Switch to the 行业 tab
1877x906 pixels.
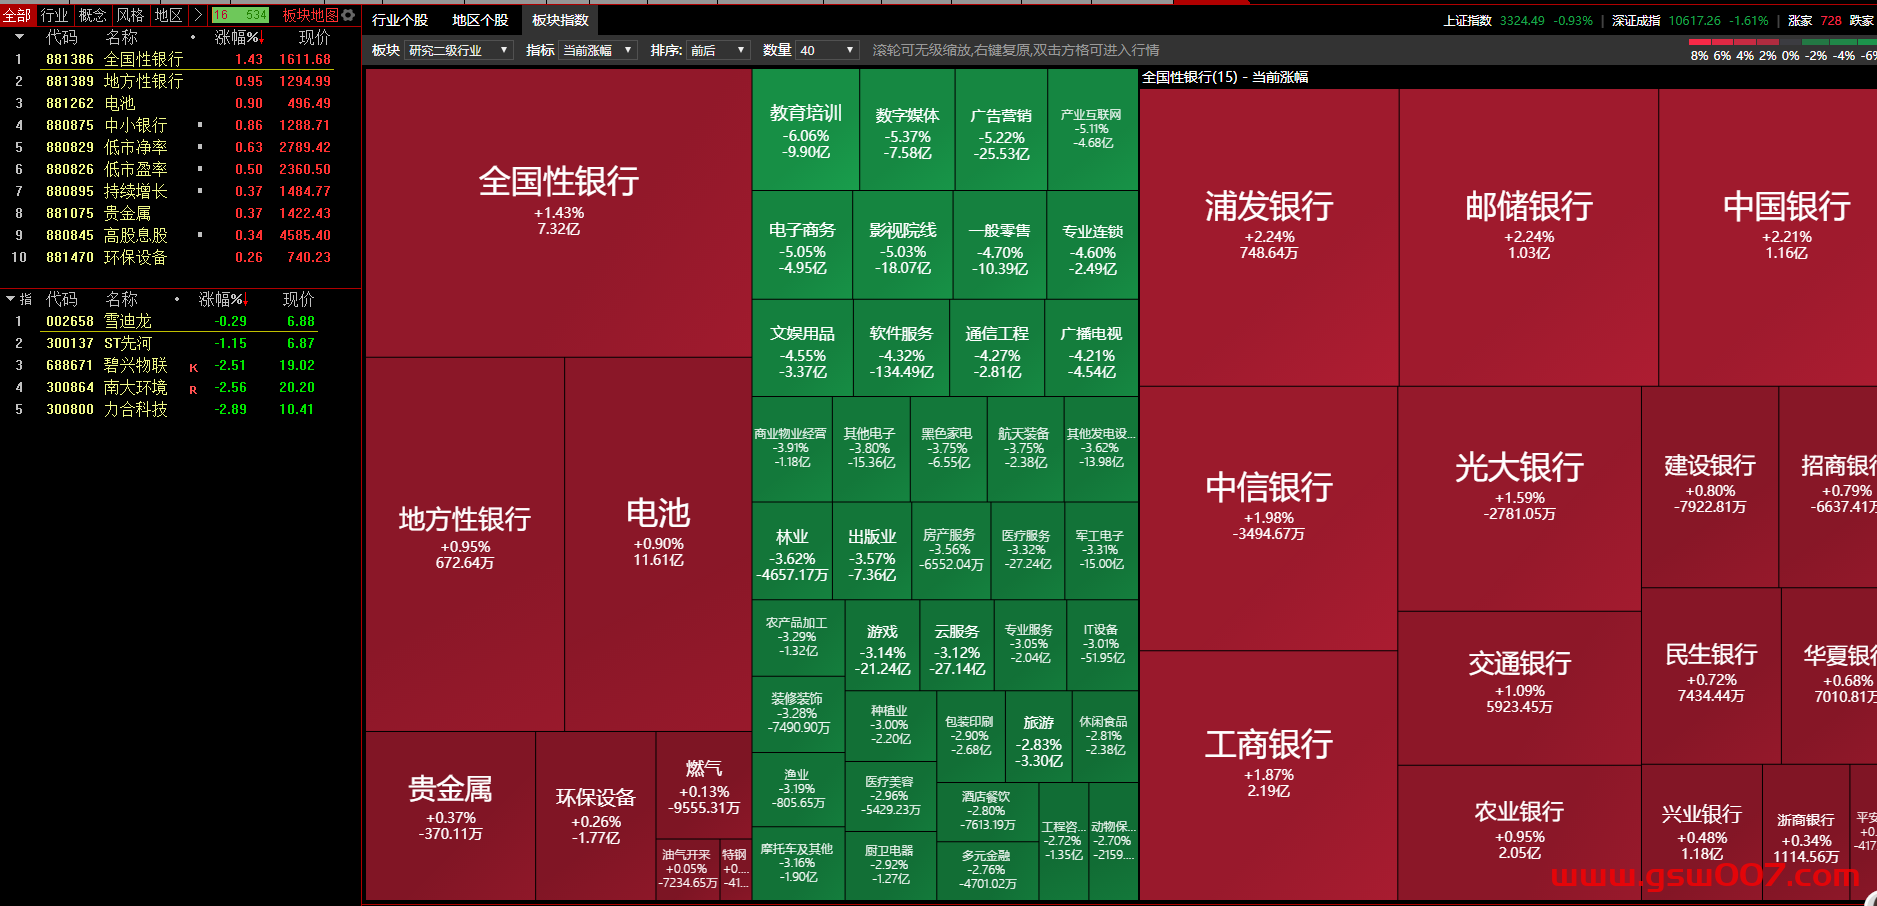(54, 15)
